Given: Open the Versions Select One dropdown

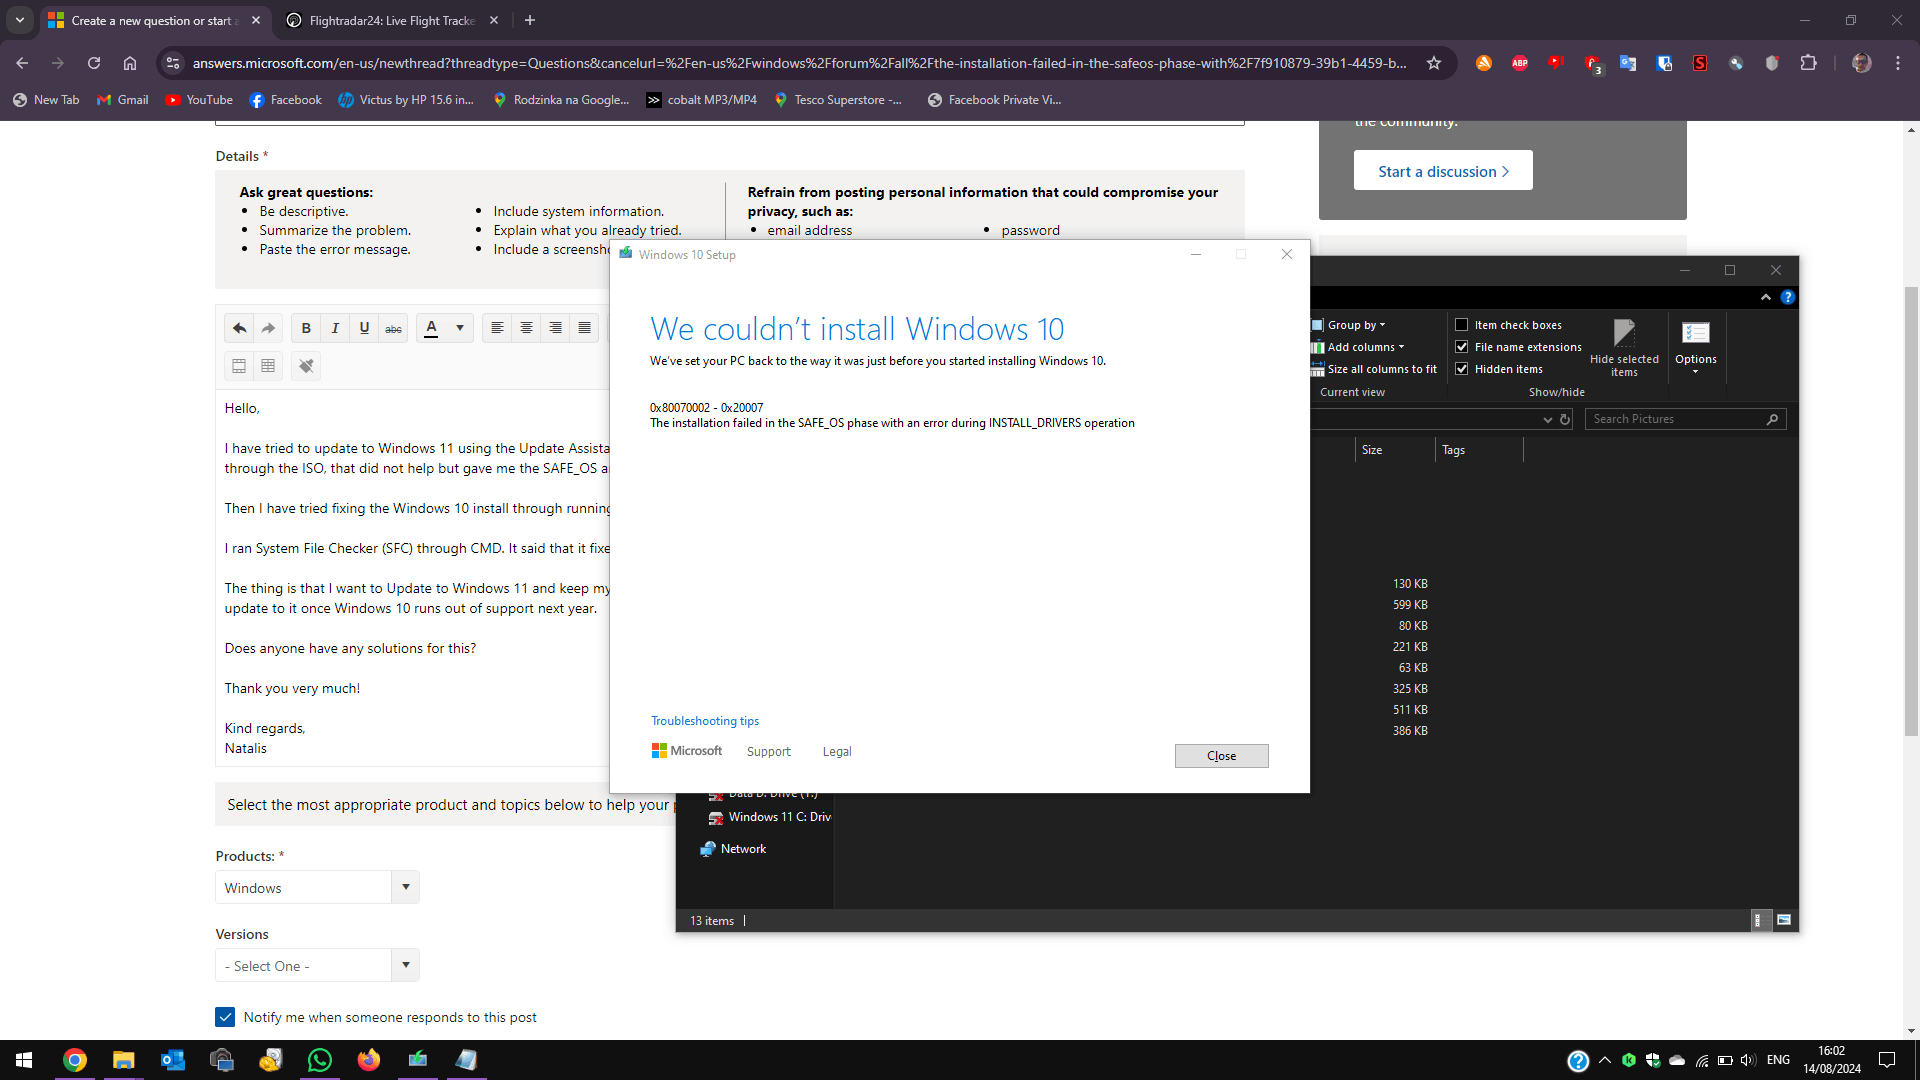Looking at the screenshot, I should (x=405, y=965).
